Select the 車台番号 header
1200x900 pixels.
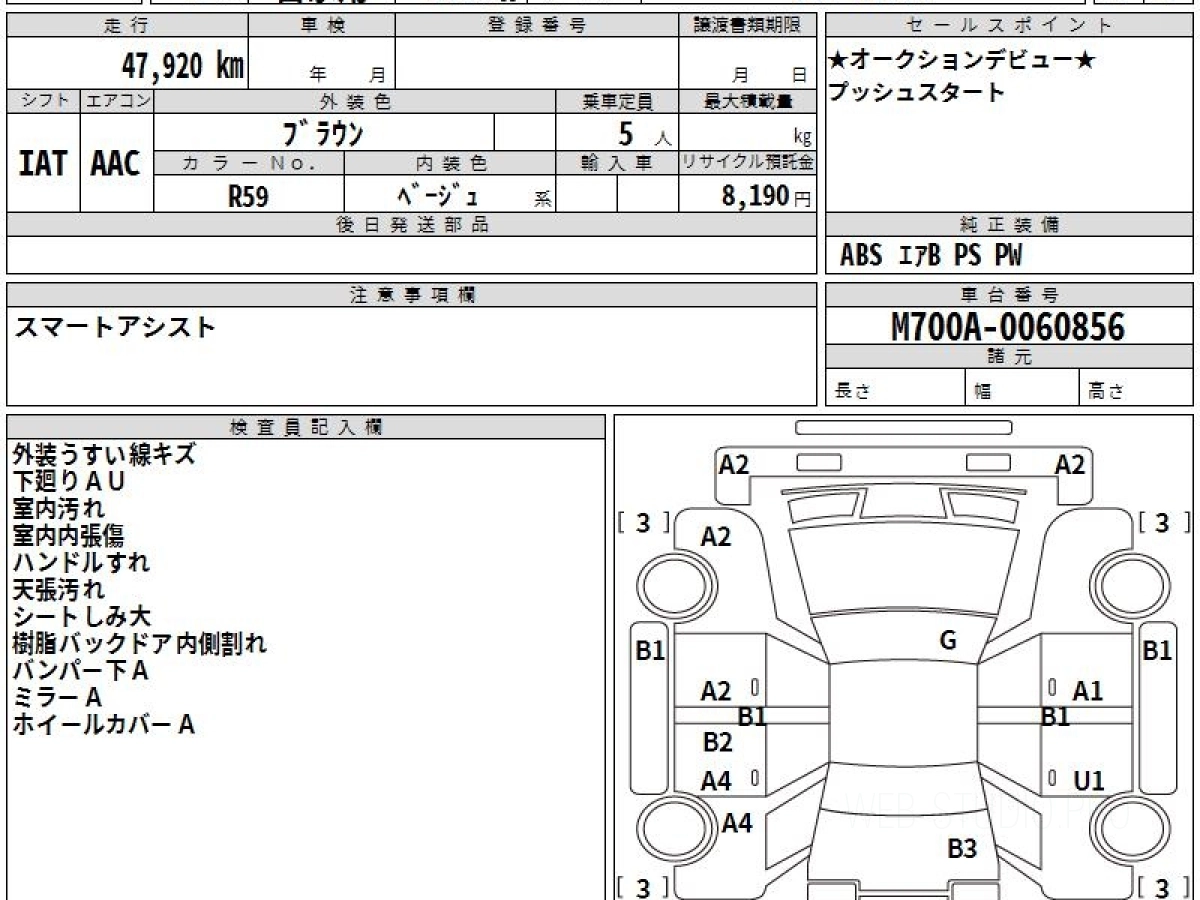(x=1009, y=295)
